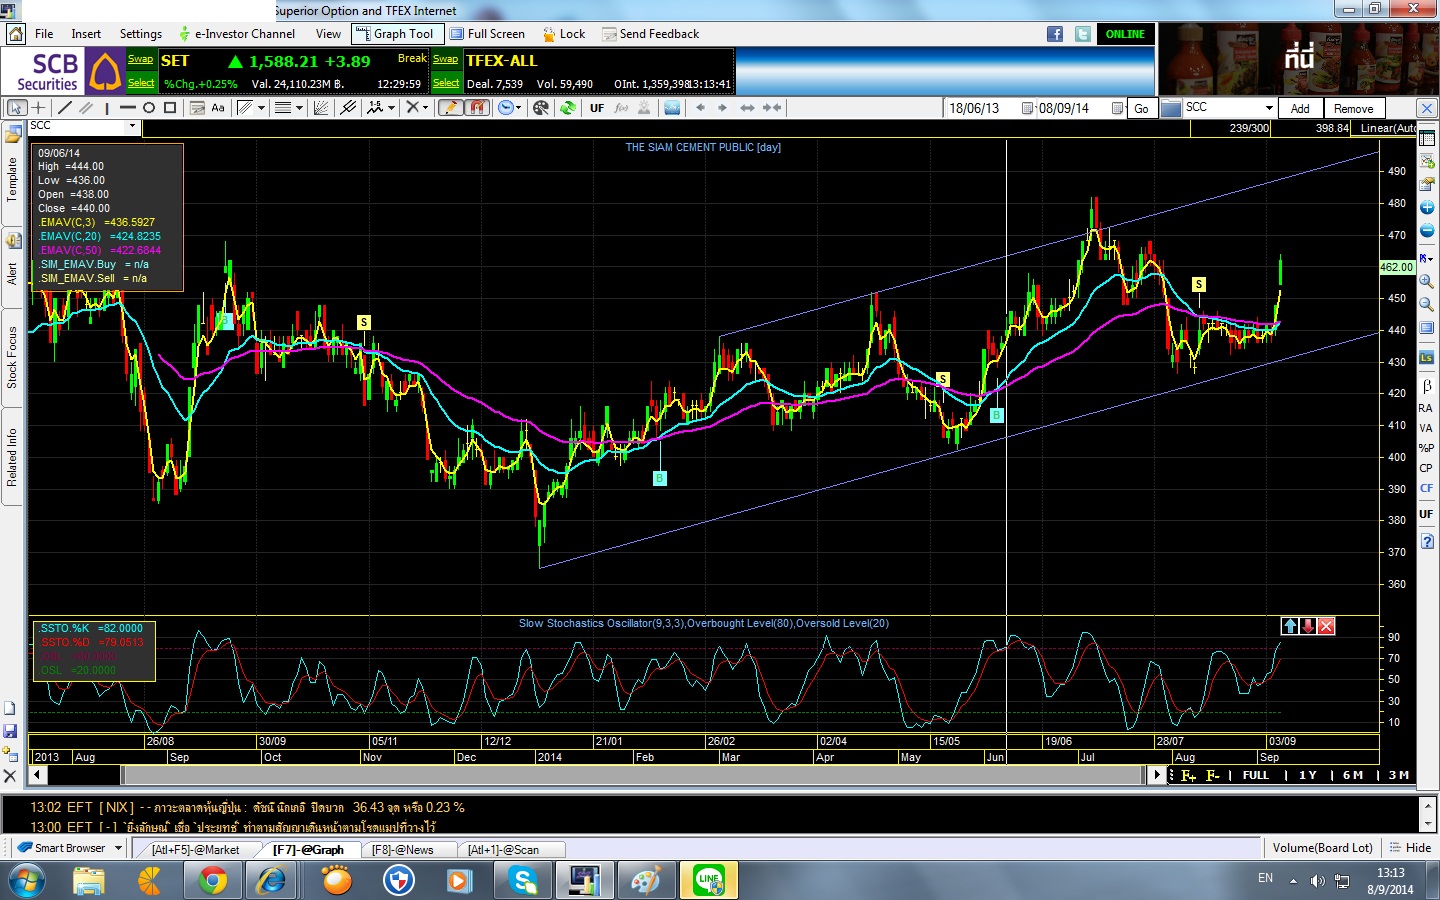This screenshot has height=900, width=1440.
Task: Open the File menu
Action: click(44, 34)
